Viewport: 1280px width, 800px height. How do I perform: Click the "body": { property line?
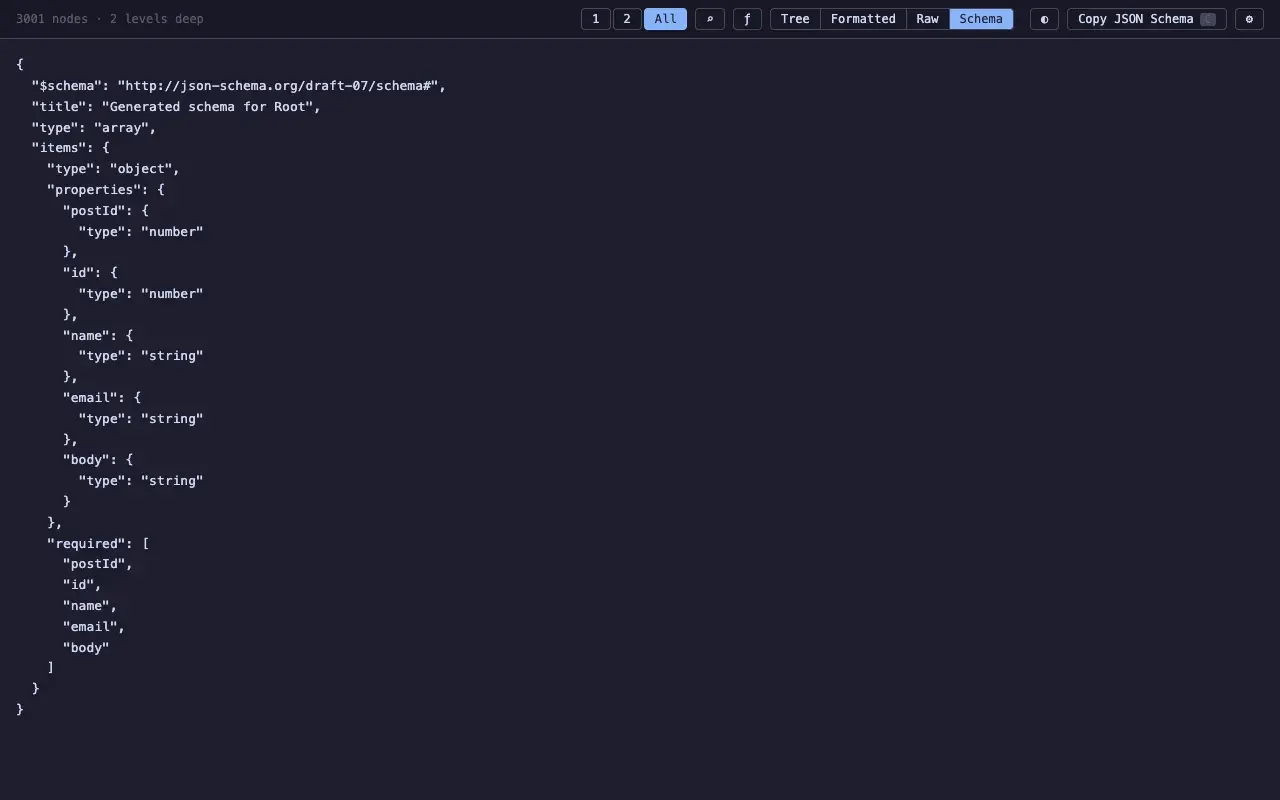click(x=98, y=460)
